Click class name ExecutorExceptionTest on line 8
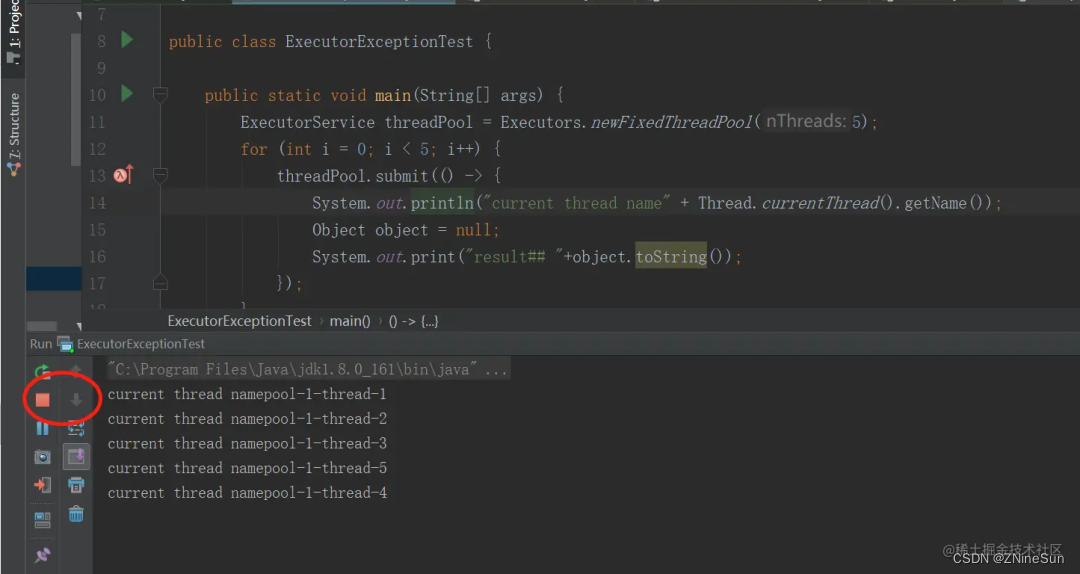Image resolution: width=1080 pixels, height=574 pixels. [x=379, y=41]
